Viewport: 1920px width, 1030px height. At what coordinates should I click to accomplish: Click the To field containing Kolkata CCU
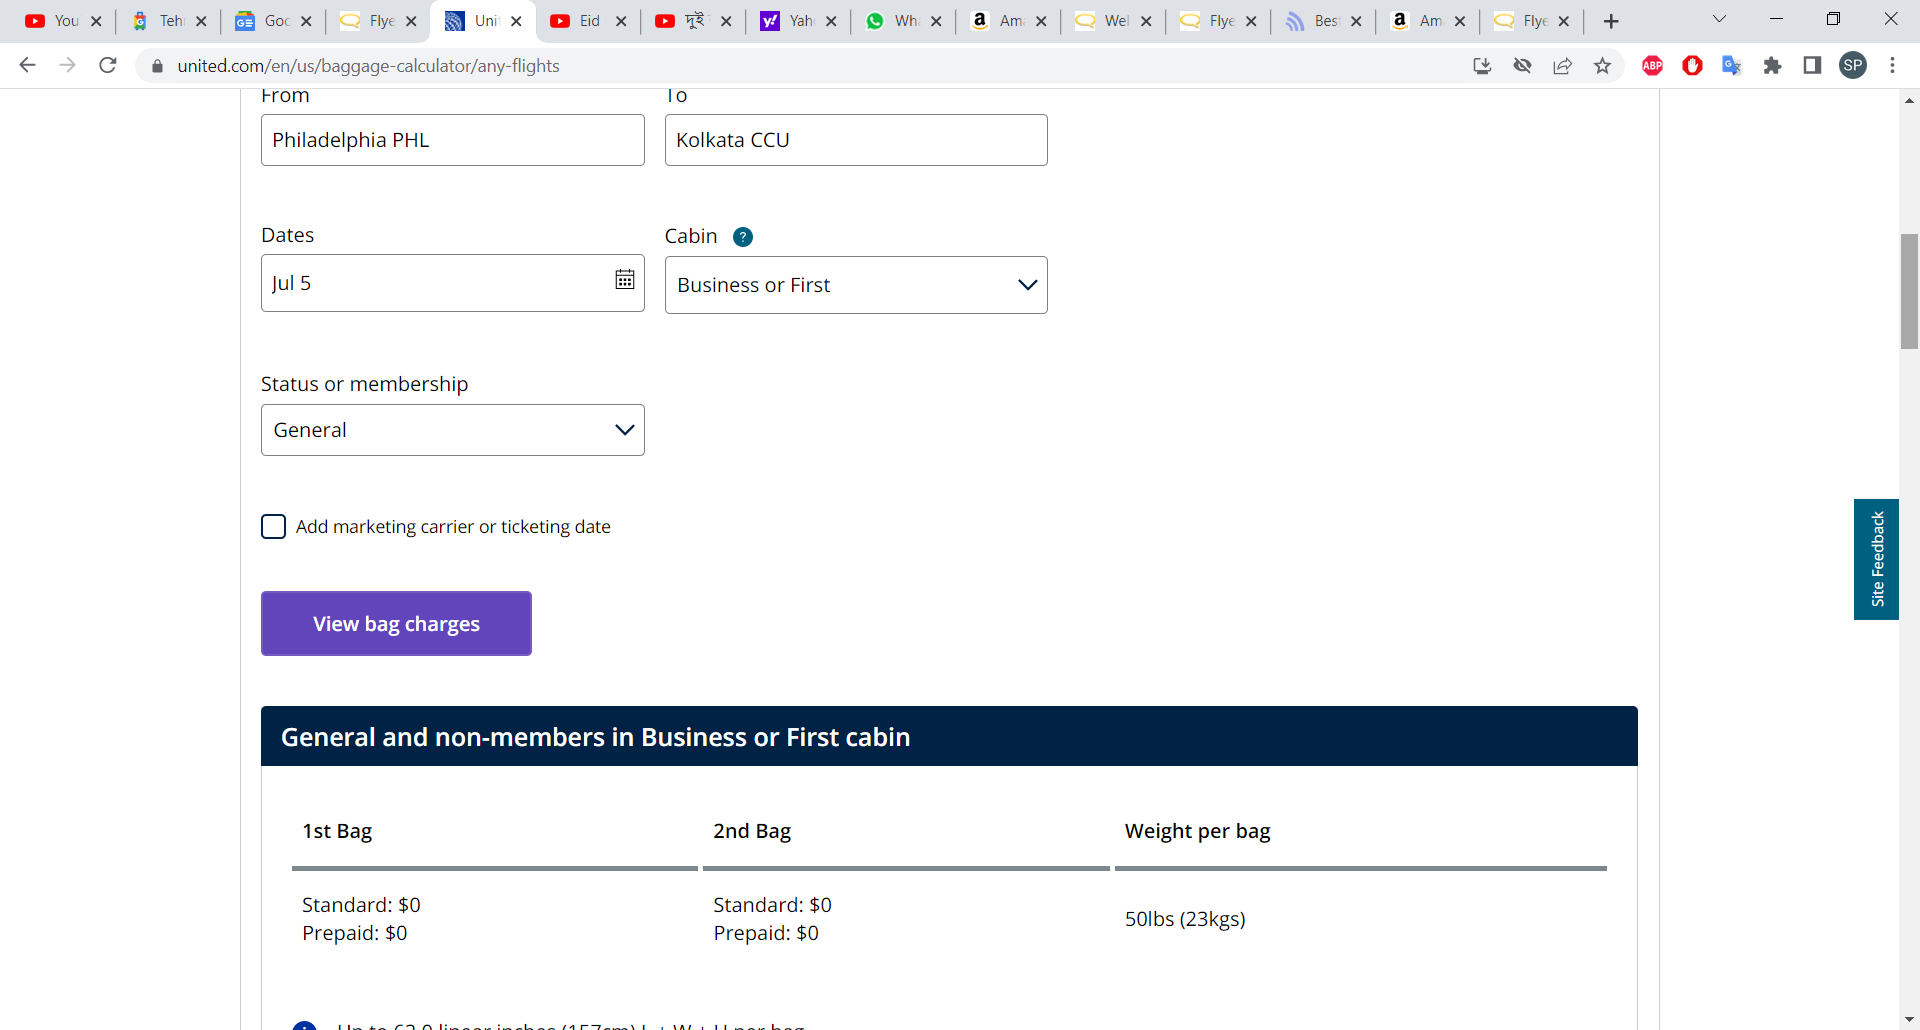click(x=856, y=140)
